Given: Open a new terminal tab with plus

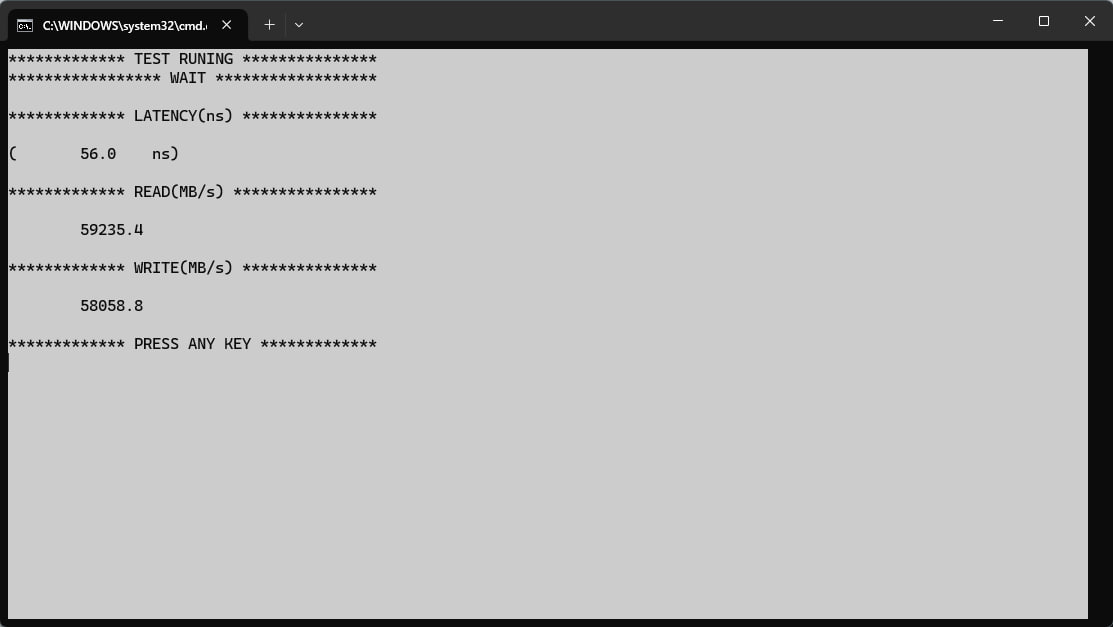Looking at the screenshot, I should coord(269,25).
